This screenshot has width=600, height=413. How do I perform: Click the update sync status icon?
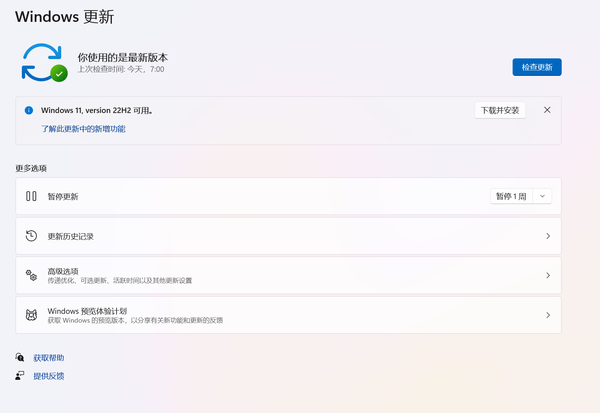click(44, 62)
